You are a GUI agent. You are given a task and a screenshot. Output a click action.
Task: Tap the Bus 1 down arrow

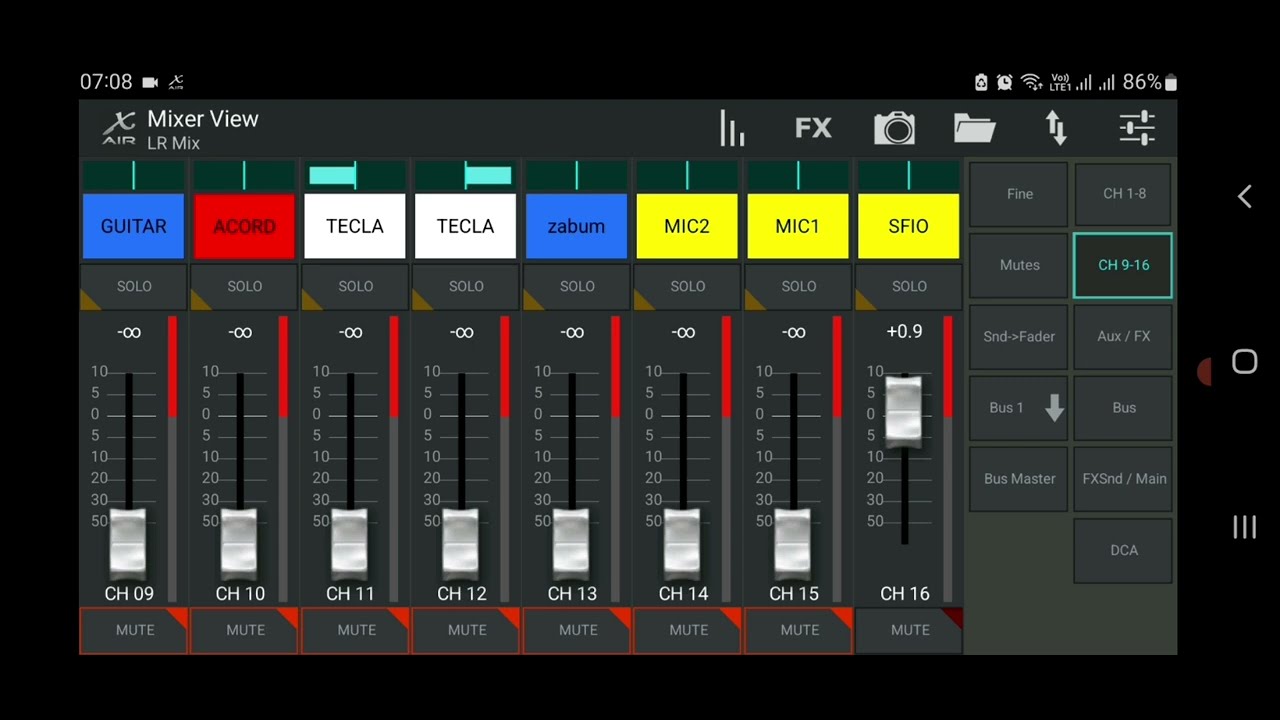[1054, 407]
